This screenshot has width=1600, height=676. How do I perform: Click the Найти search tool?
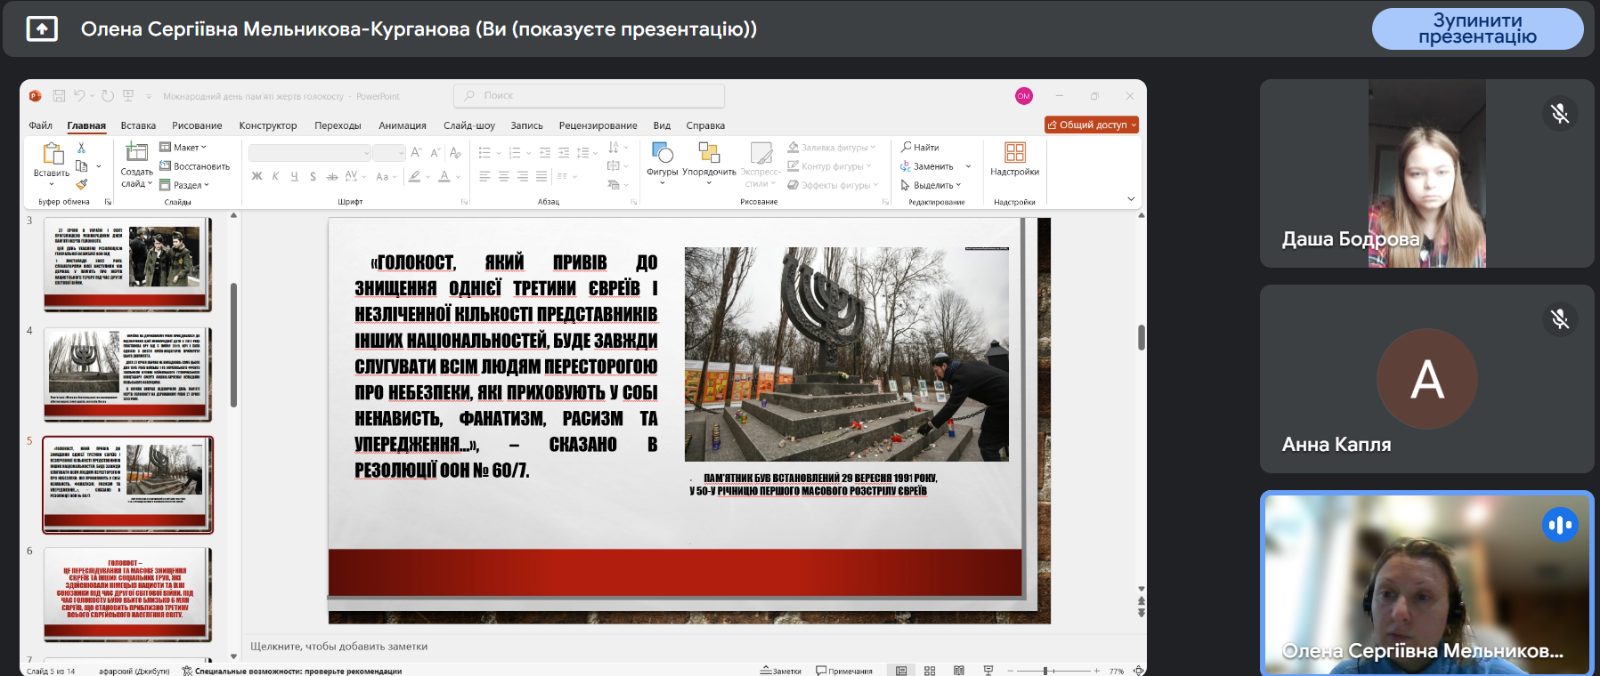[x=920, y=147]
